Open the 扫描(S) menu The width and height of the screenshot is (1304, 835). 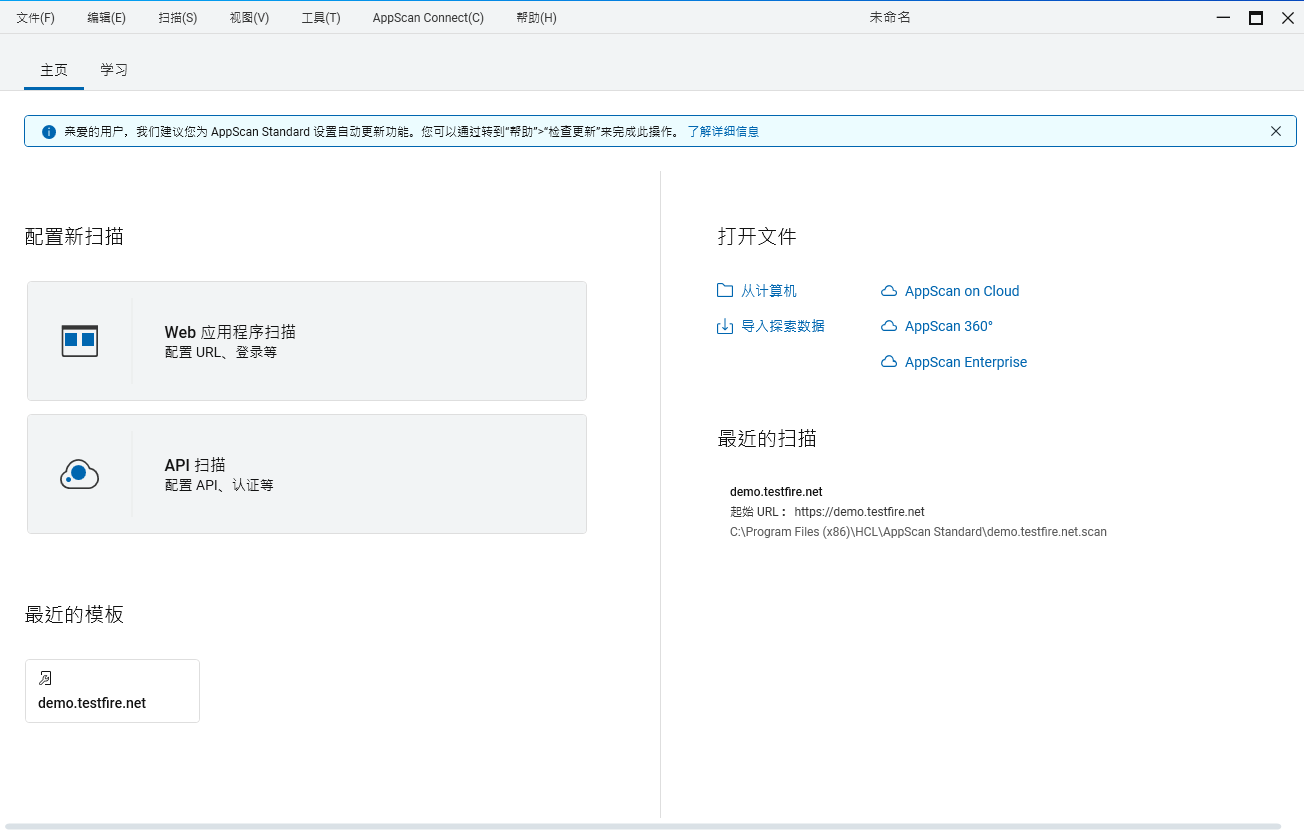[x=177, y=18]
